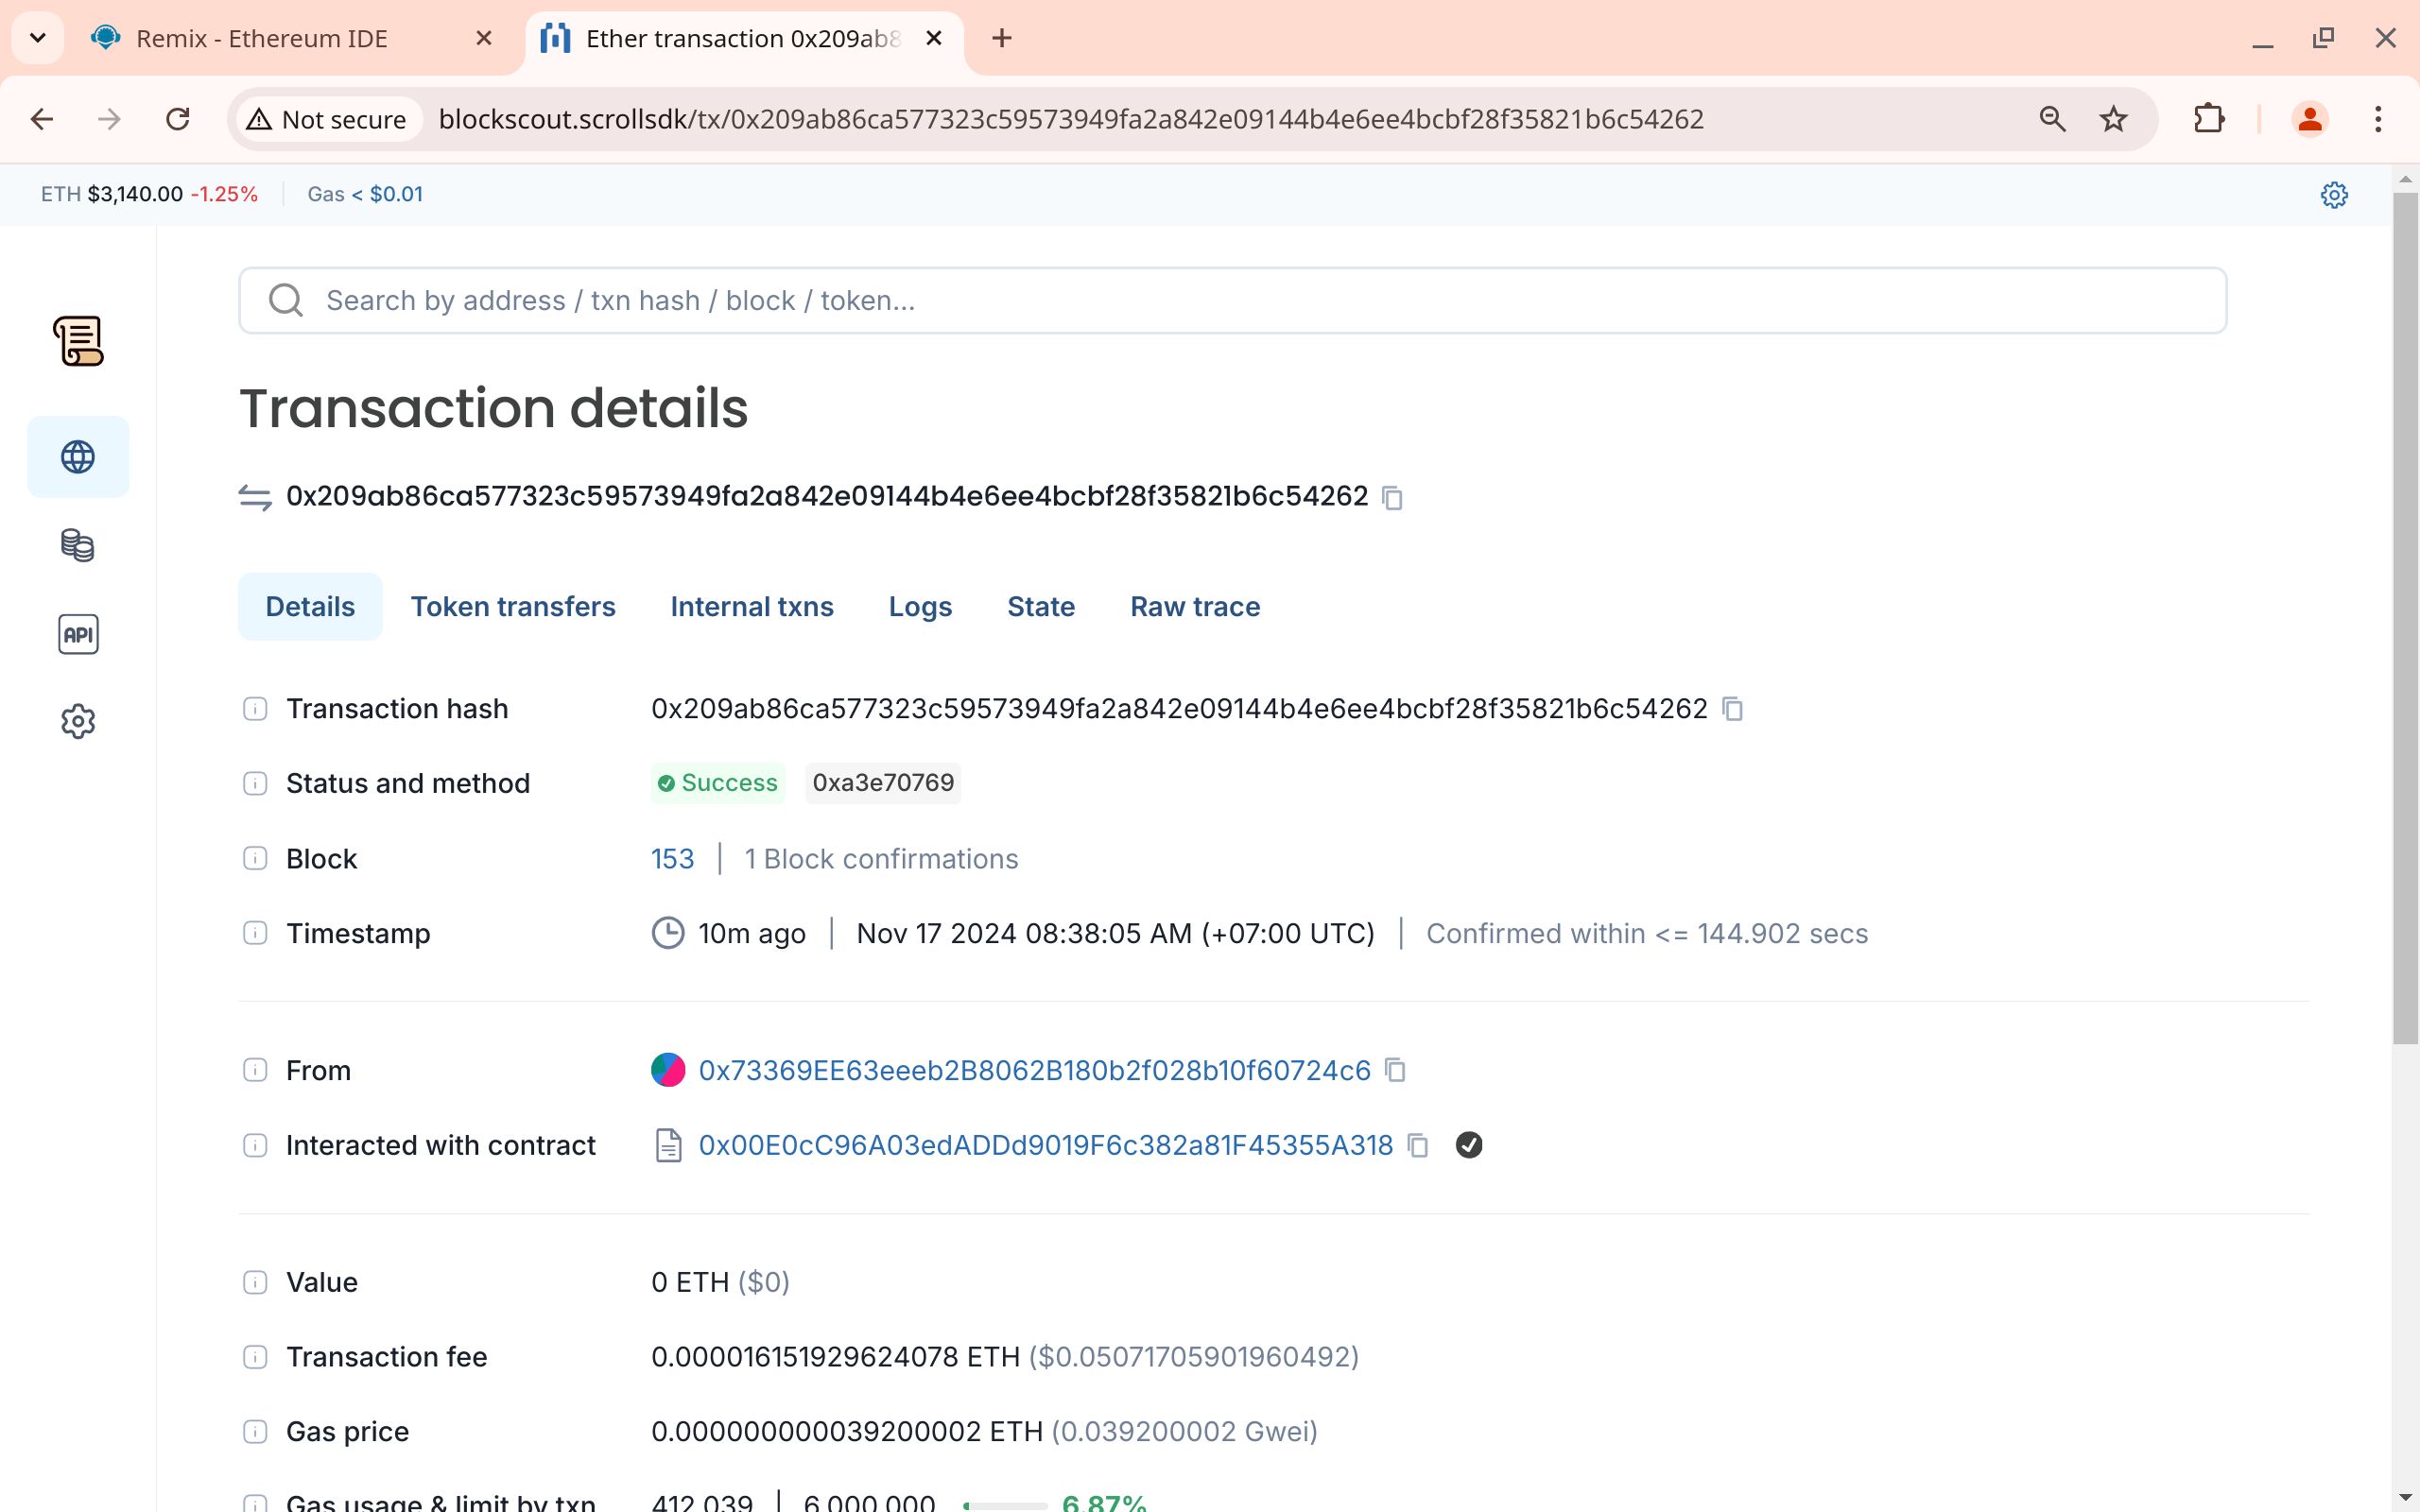Open the browser Extensions puzzle icon
The height and width of the screenshot is (1512, 2420).
(2209, 119)
